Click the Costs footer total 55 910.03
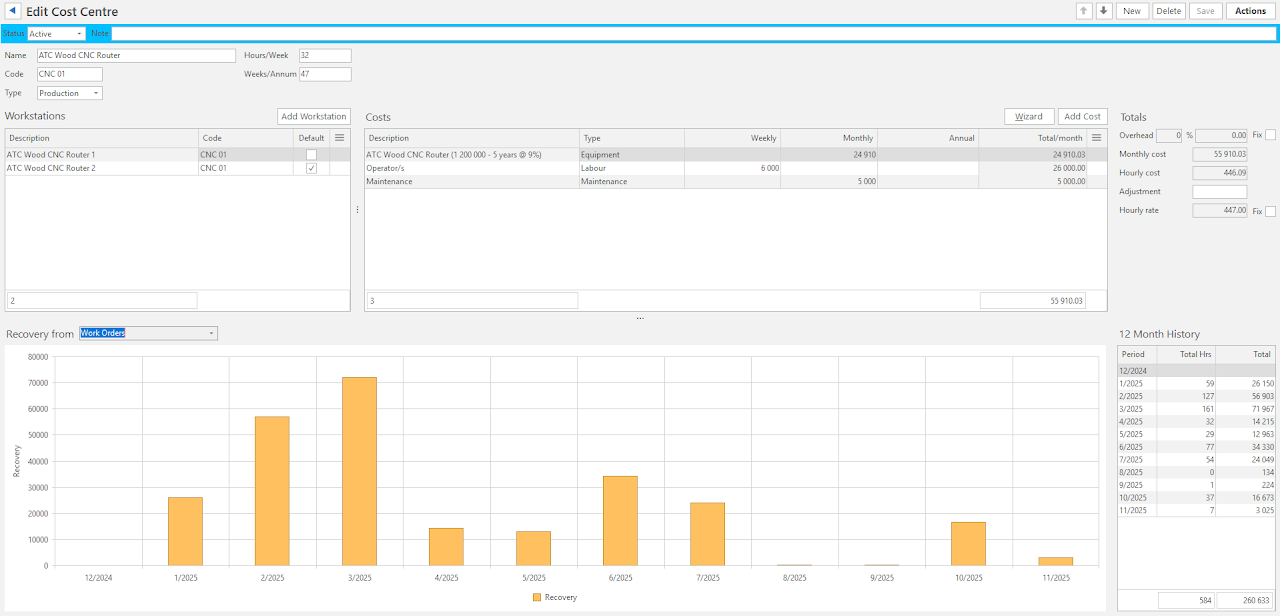1280x616 pixels. tap(1032, 300)
